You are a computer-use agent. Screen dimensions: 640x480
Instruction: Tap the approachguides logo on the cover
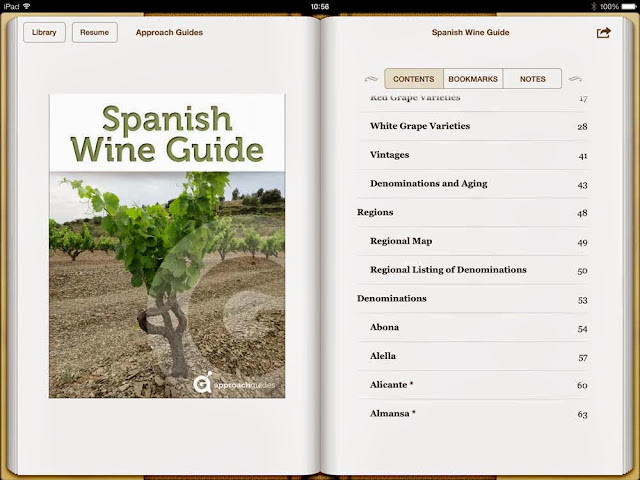click(234, 383)
